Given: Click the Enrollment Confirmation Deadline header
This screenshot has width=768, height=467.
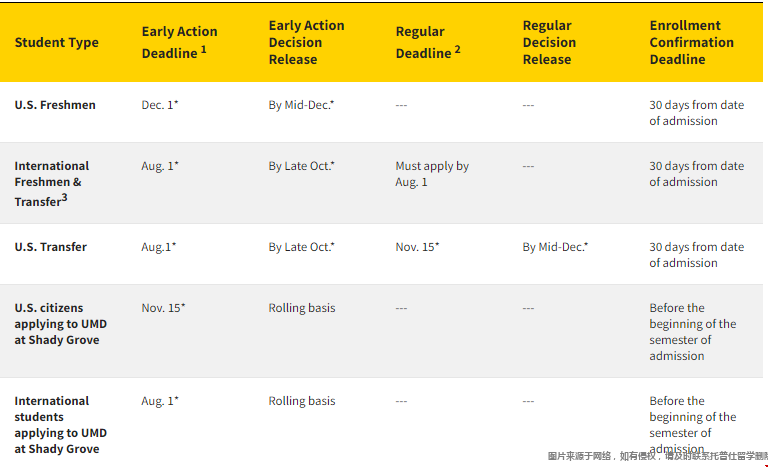Looking at the screenshot, I should (x=692, y=42).
